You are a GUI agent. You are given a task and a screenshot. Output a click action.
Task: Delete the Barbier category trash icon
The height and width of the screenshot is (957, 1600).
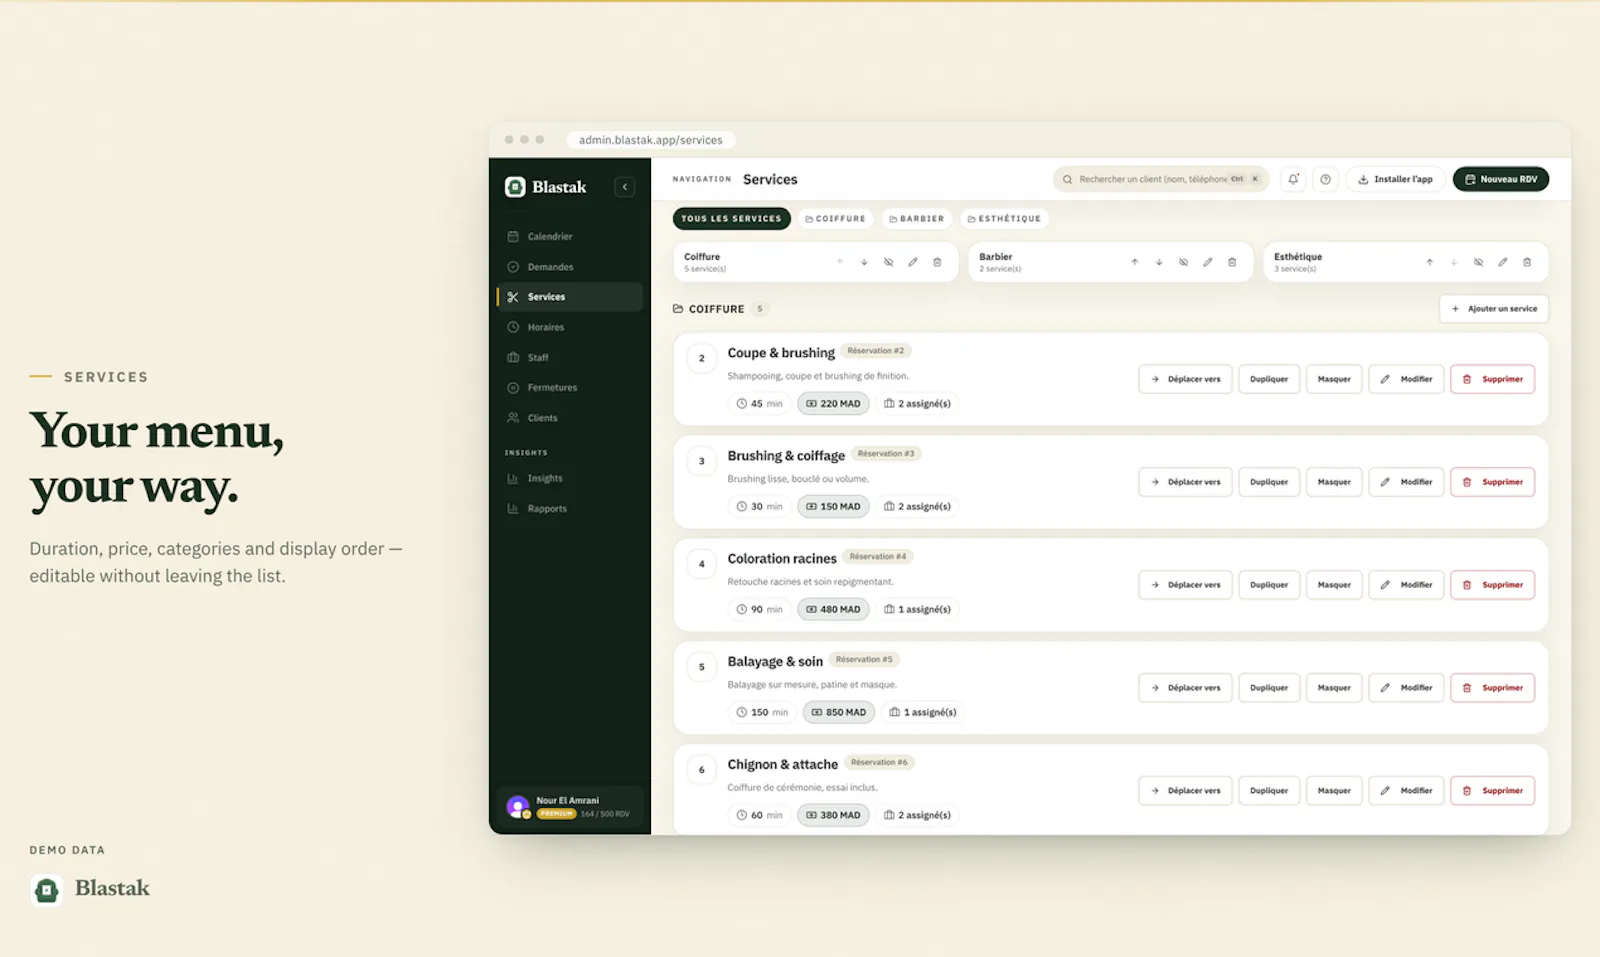click(x=1232, y=262)
